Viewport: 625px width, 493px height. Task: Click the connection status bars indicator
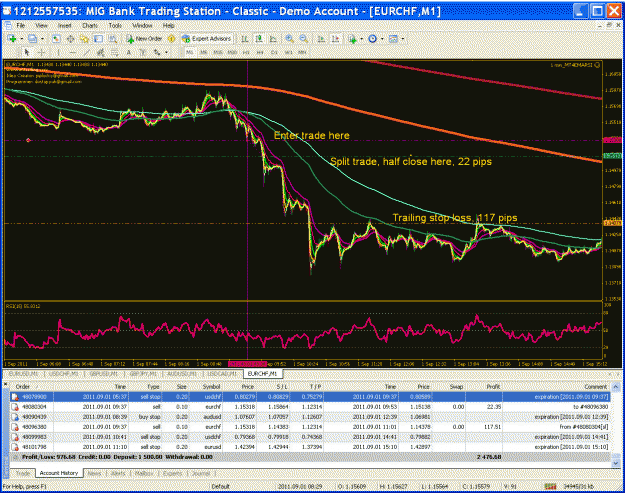click(x=550, y=486)
